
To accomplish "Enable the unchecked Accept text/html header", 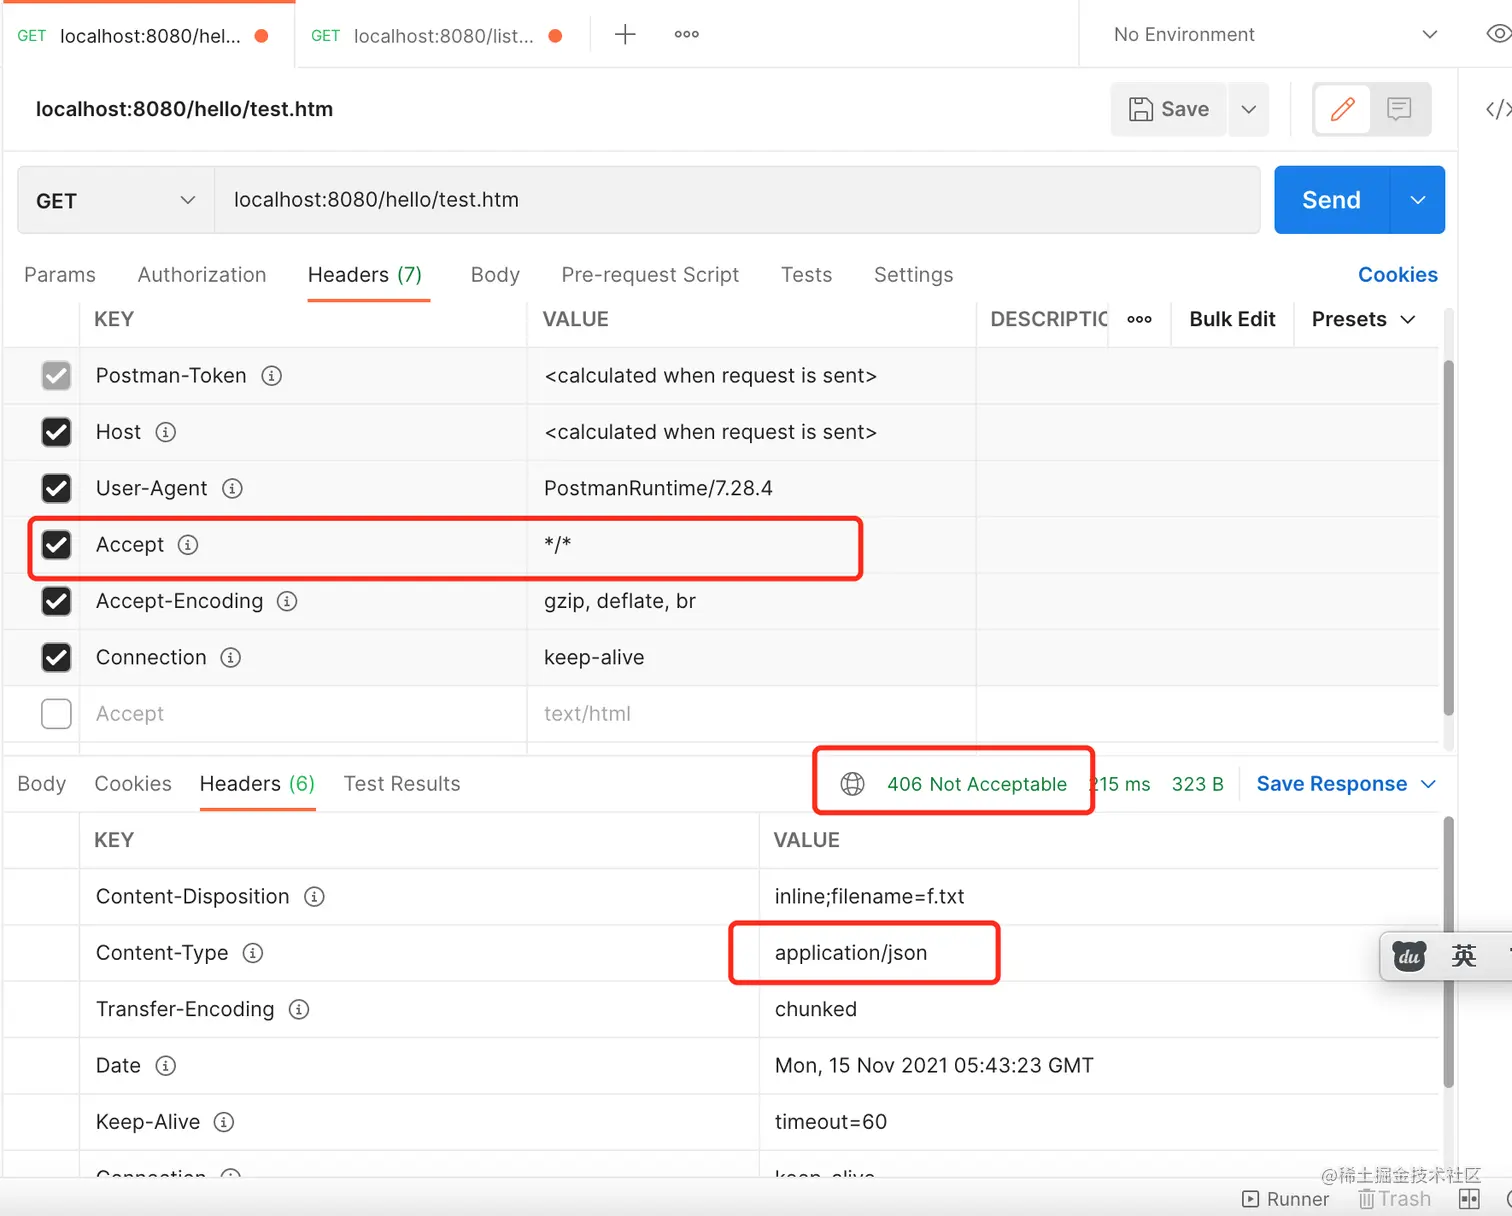I will [56, 713].
